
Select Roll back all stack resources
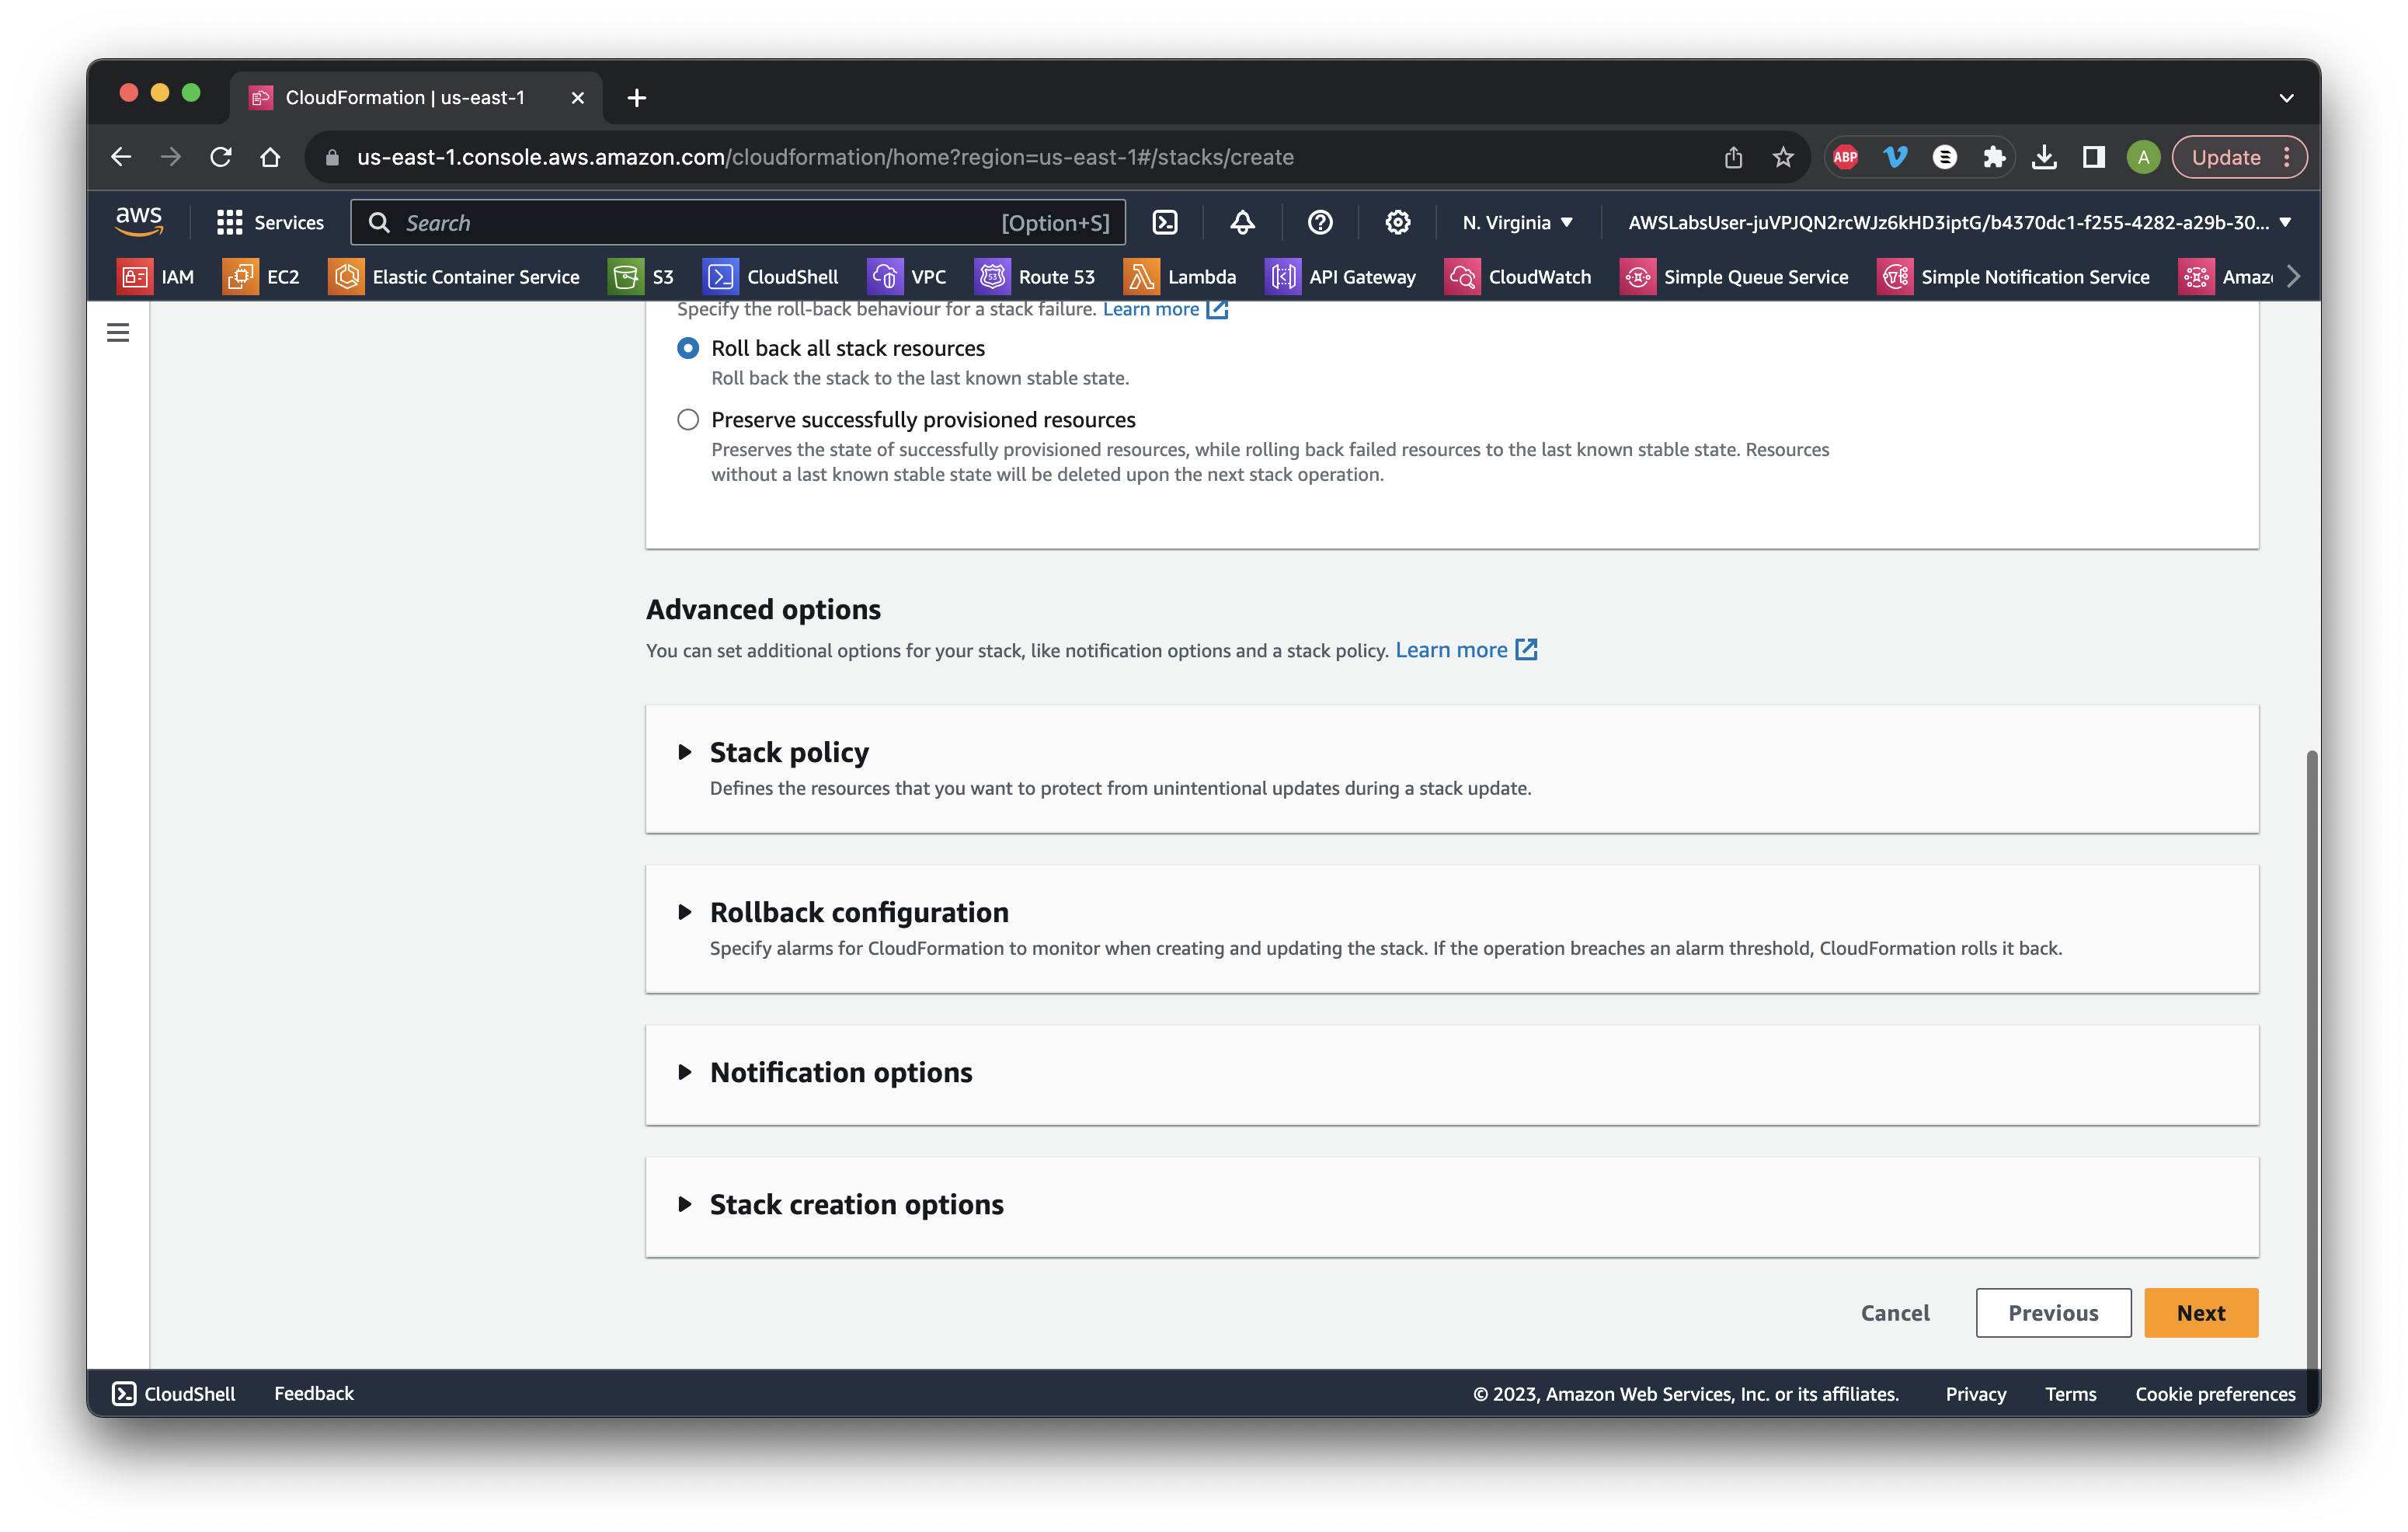coord(688,348)
